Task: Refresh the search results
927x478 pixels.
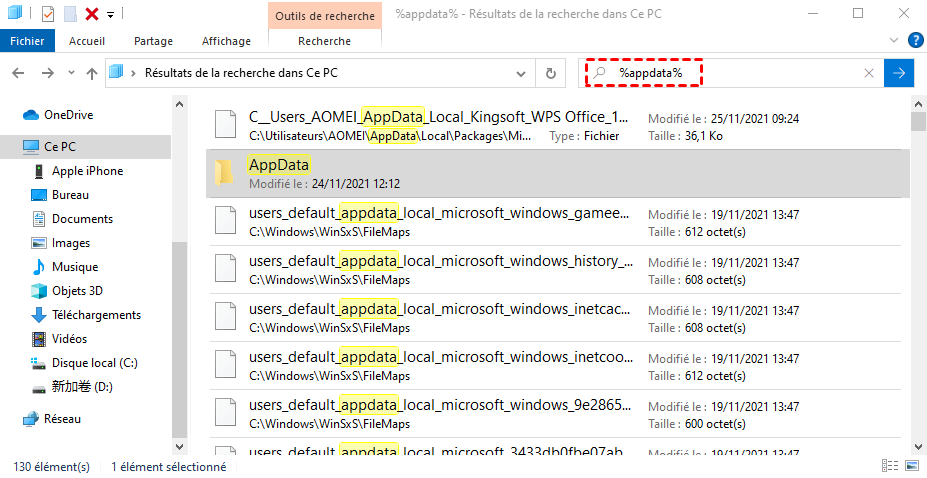Action: [550, 73]
